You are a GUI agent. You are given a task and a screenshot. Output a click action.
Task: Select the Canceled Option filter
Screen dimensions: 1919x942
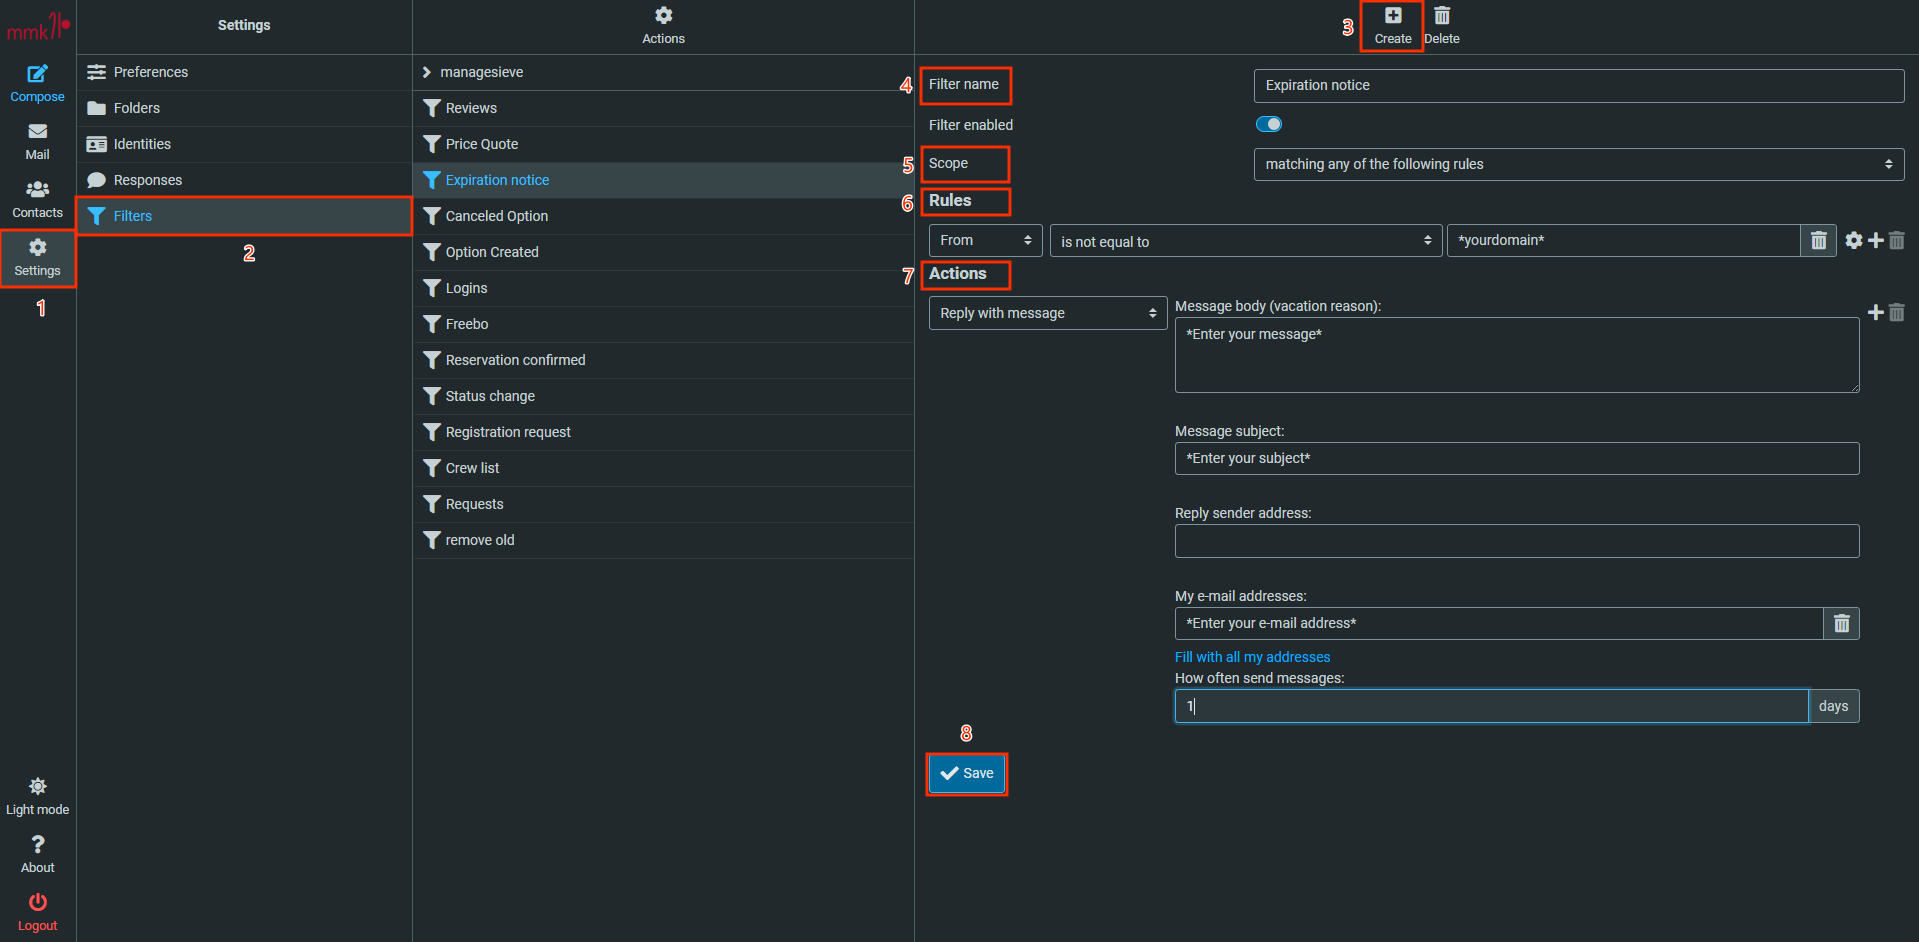tap(663, 216)
